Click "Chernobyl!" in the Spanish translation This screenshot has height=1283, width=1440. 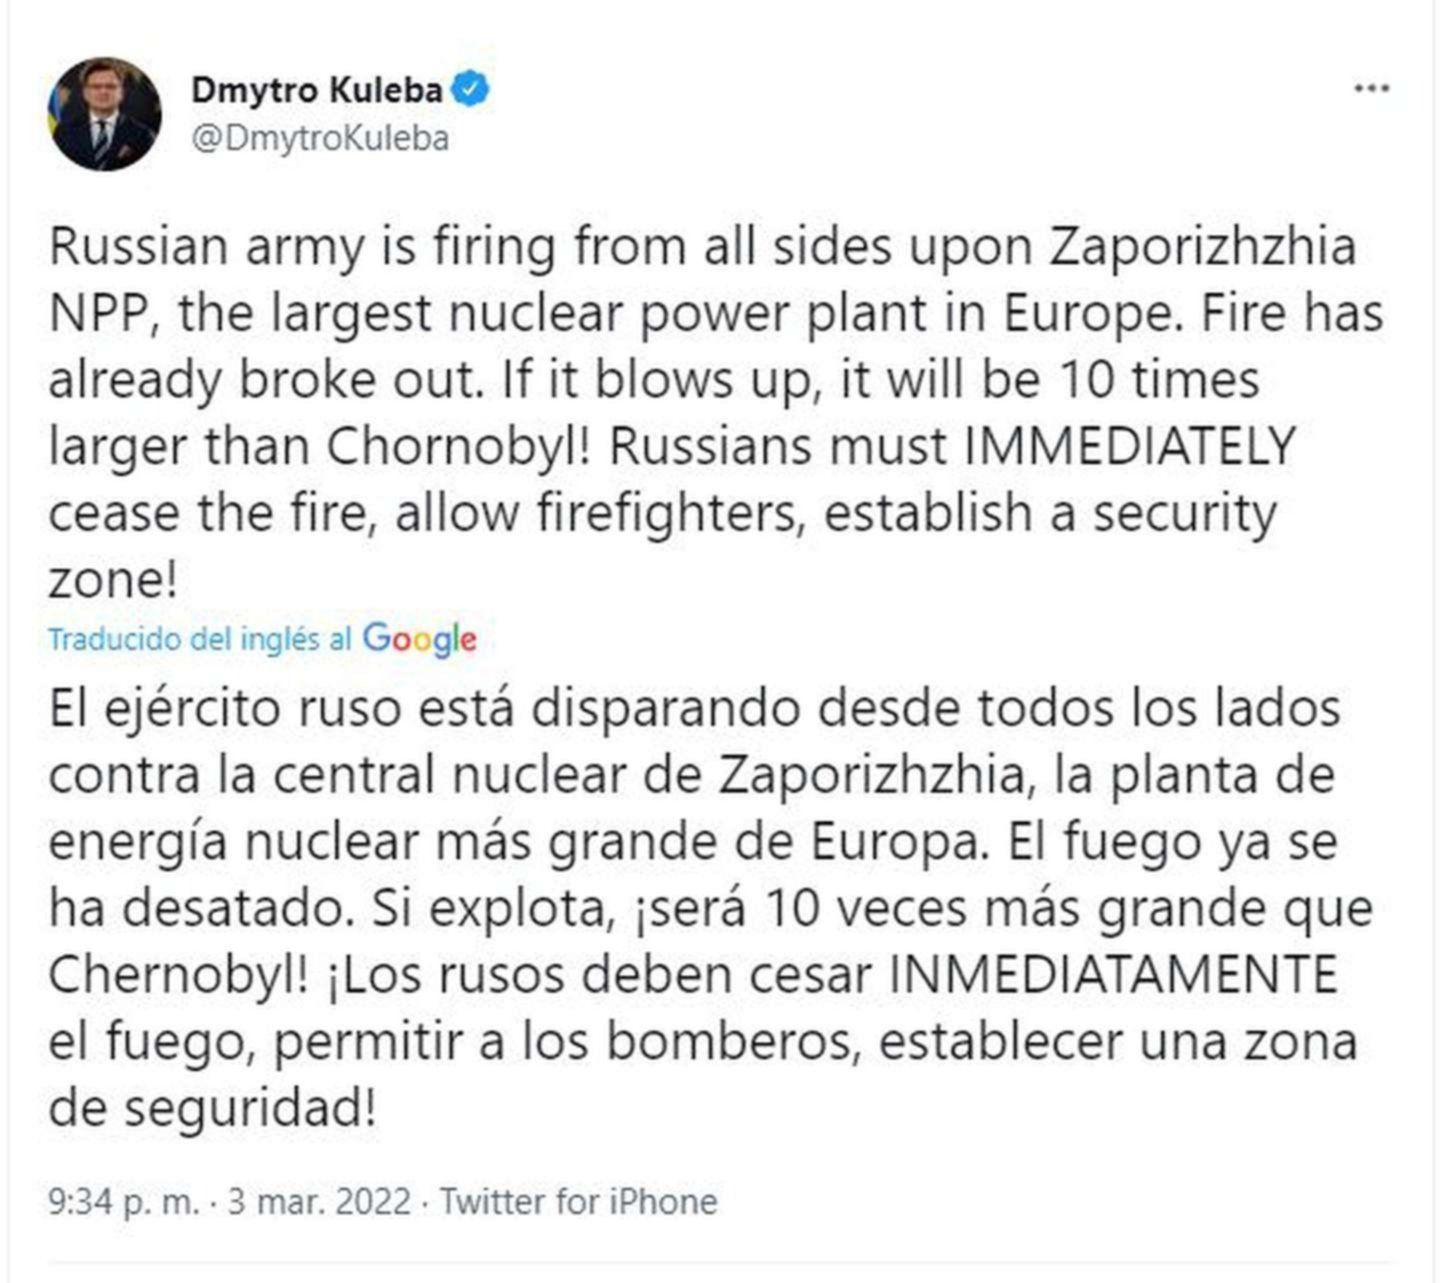[180, 974]
